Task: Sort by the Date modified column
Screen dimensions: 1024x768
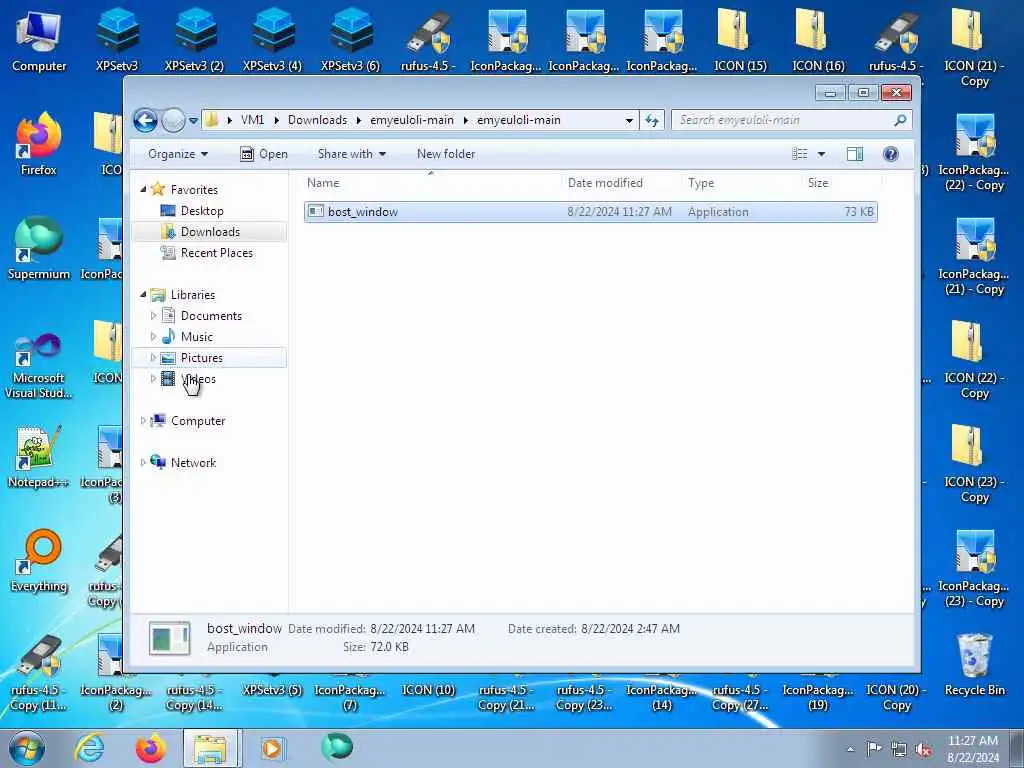Action: tap(620, 183)
